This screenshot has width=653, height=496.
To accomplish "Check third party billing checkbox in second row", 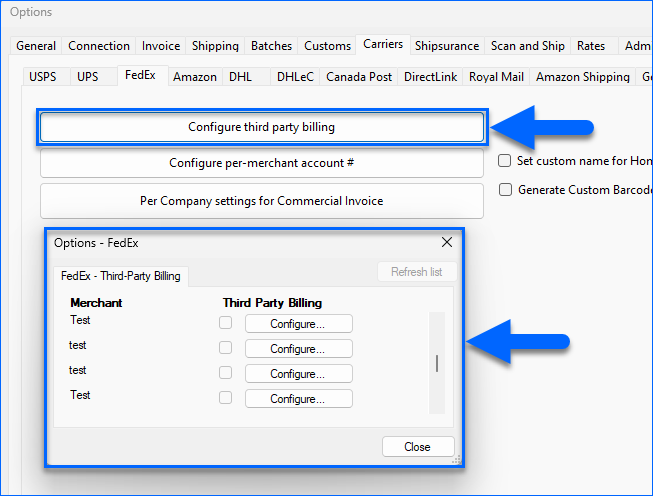I will pos(225,348).
